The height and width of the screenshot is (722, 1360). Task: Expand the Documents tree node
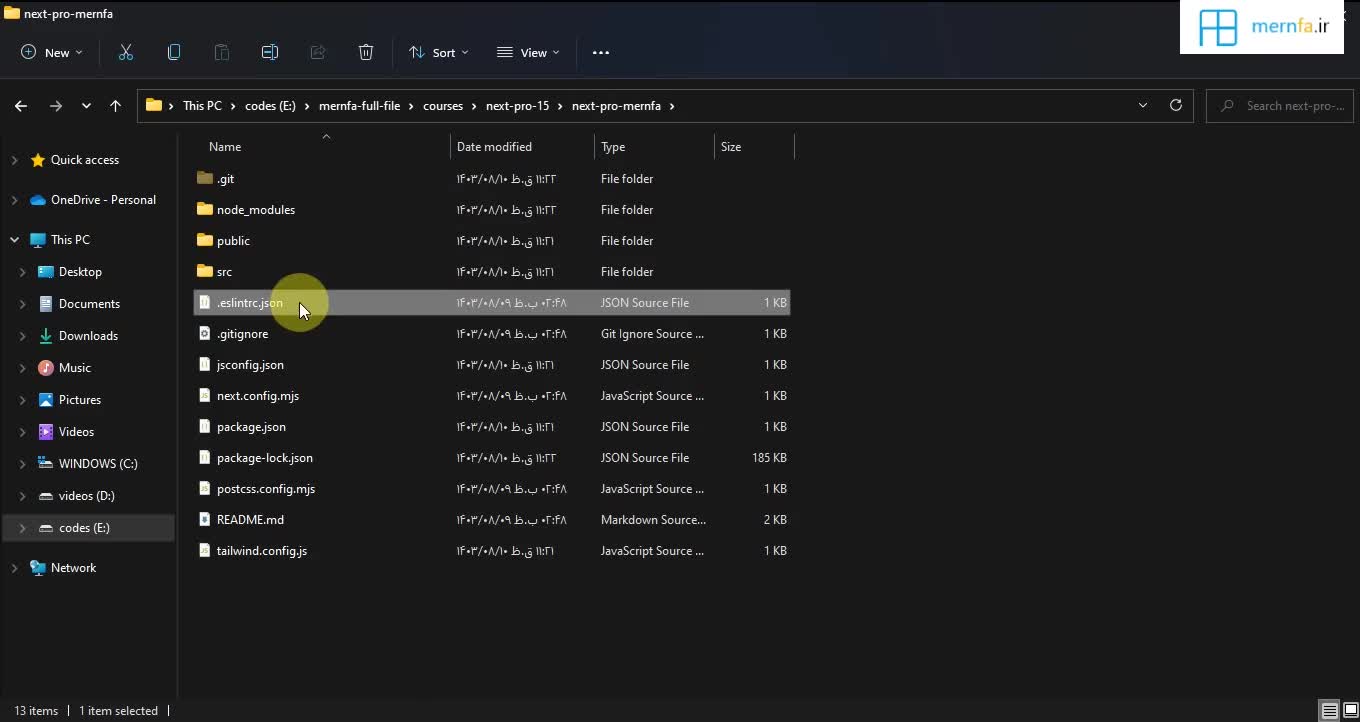tap(22, 304)
